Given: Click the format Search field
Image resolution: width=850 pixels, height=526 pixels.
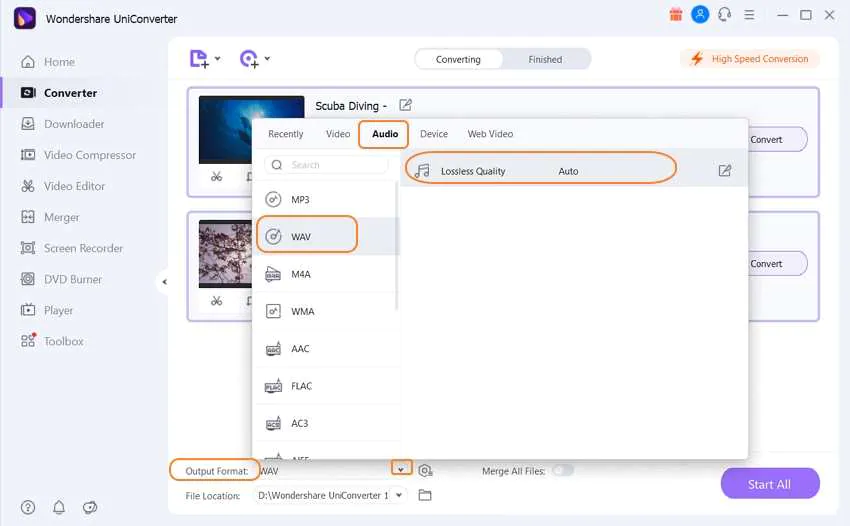Looking at the screenshot, I should [x=326, y=165].
